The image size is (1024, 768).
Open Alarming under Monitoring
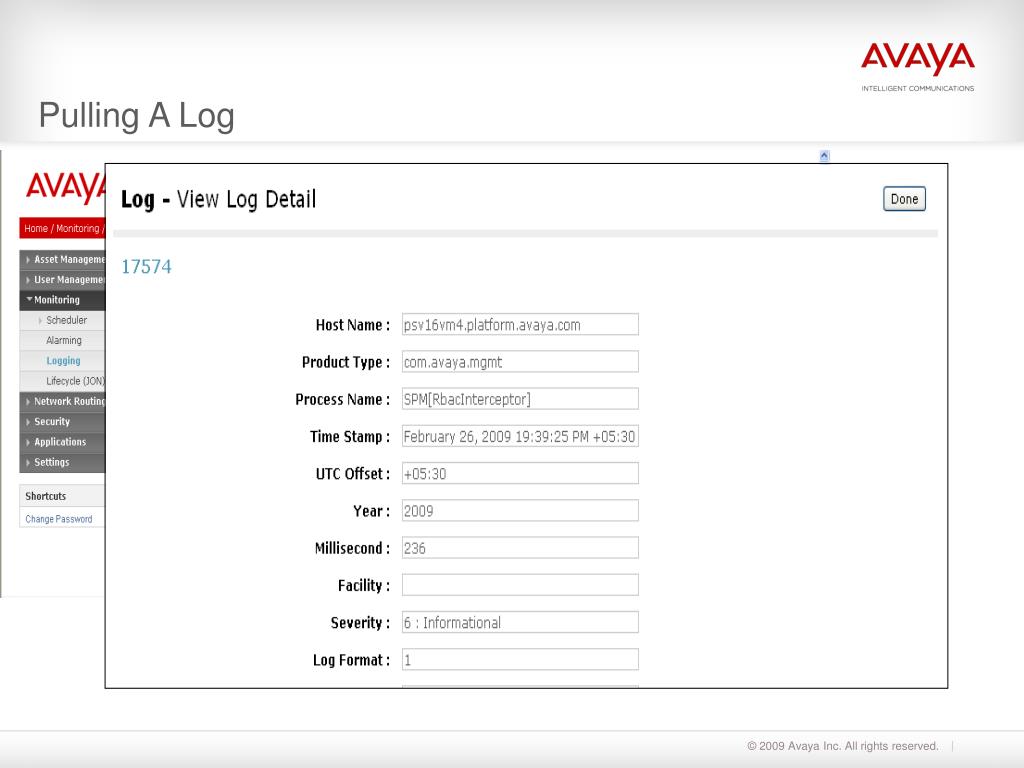(x=64, y=340)
